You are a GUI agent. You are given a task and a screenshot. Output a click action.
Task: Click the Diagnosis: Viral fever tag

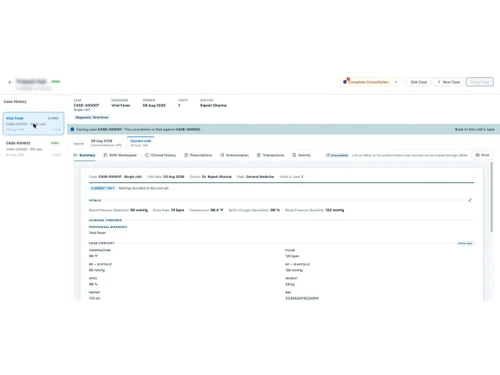(92, 117)
